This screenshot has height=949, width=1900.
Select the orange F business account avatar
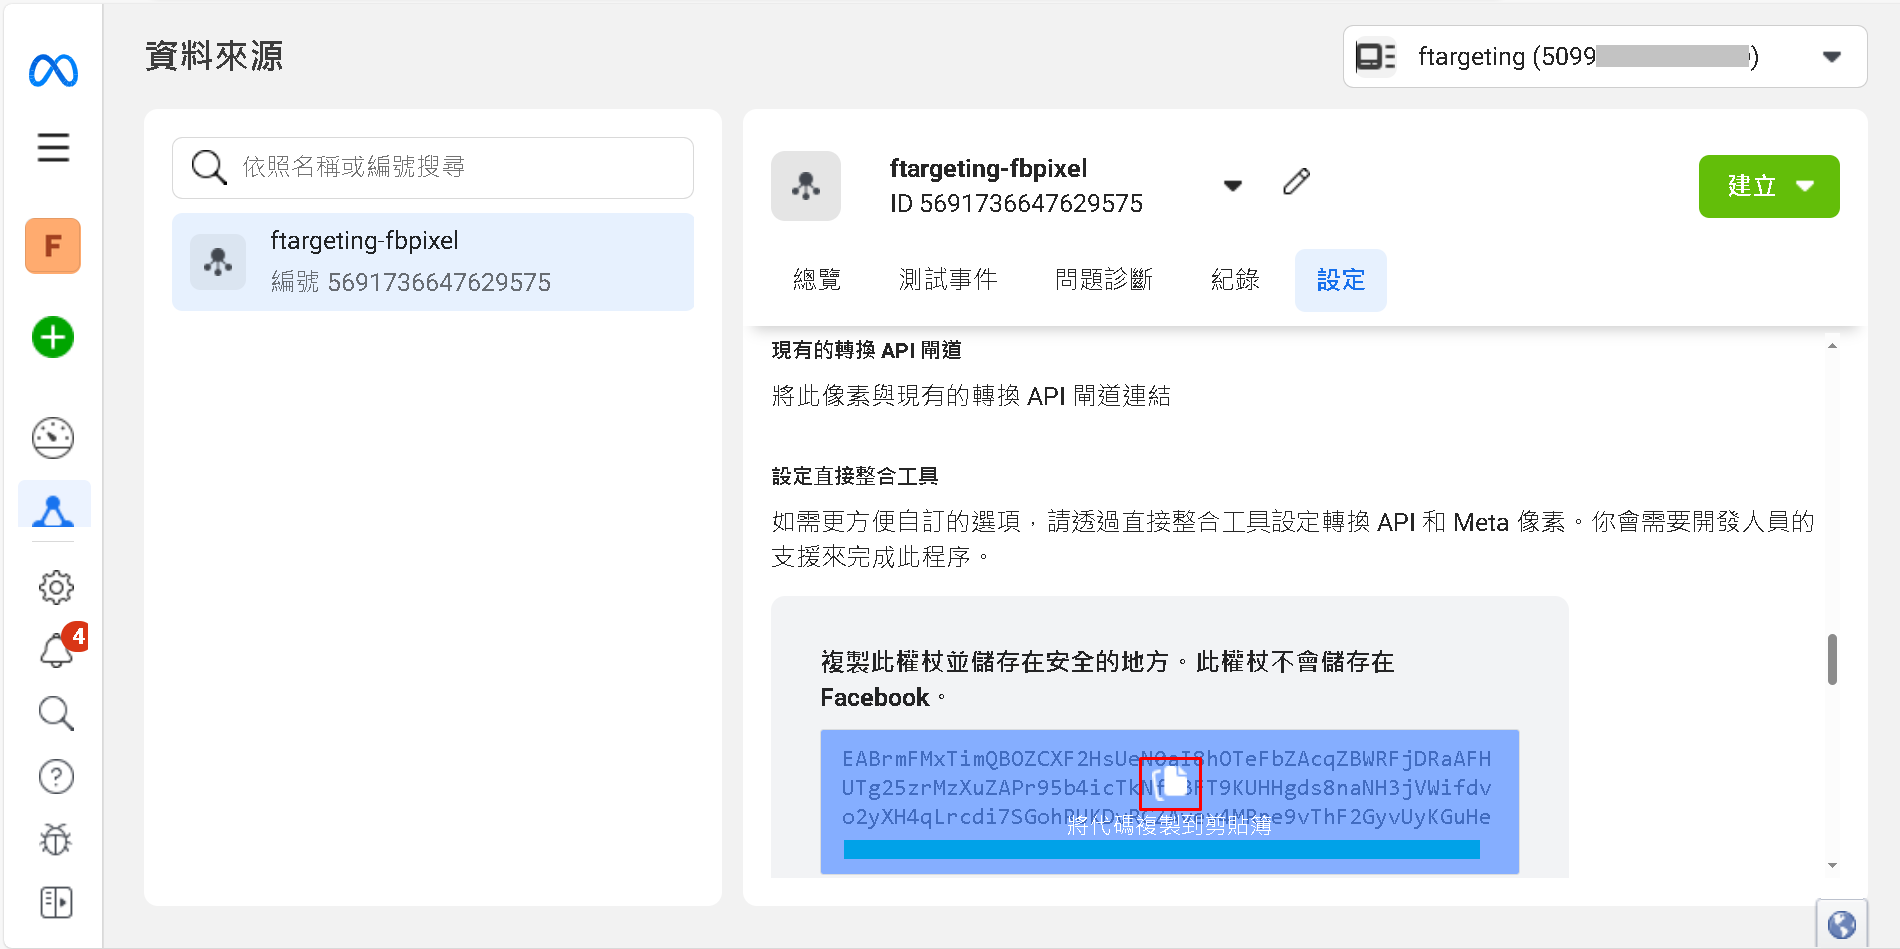(x=53, y=246)
